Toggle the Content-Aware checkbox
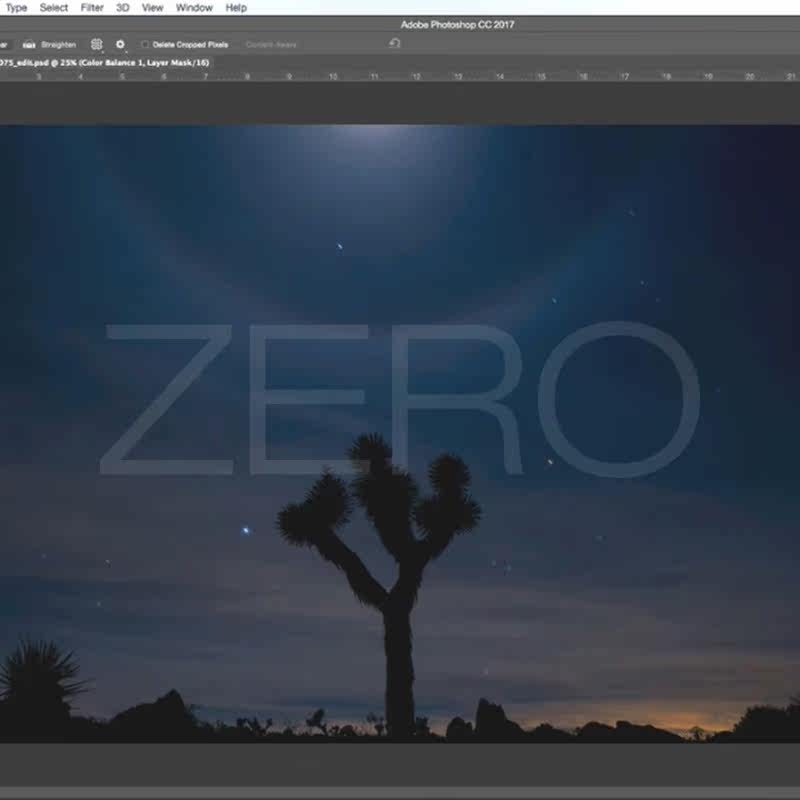Screen dimensions: 800x800 [272, 44]
